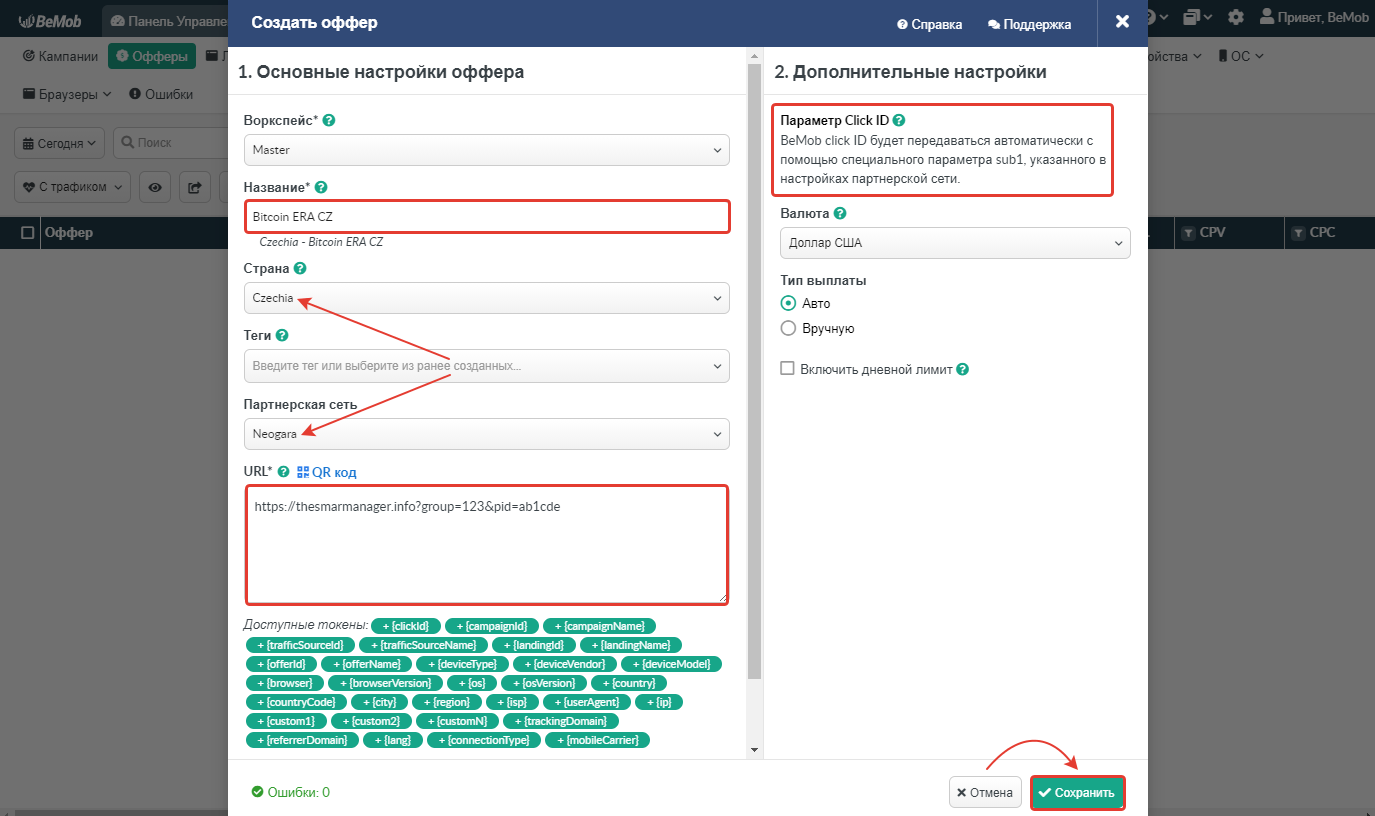This screenshot has width=1375, height=816.
Task: Expand the ОС menu
Action: (x=1241, y=56)
